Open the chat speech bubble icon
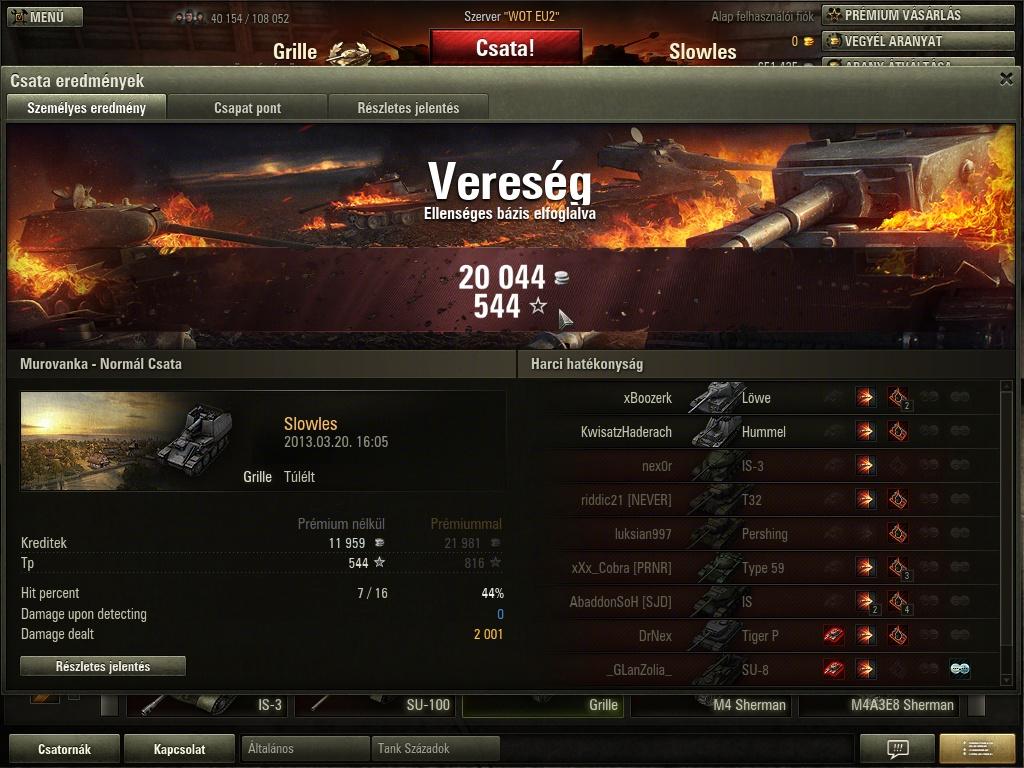Viewport: 1024px width, 768px height. click(897, 748)
